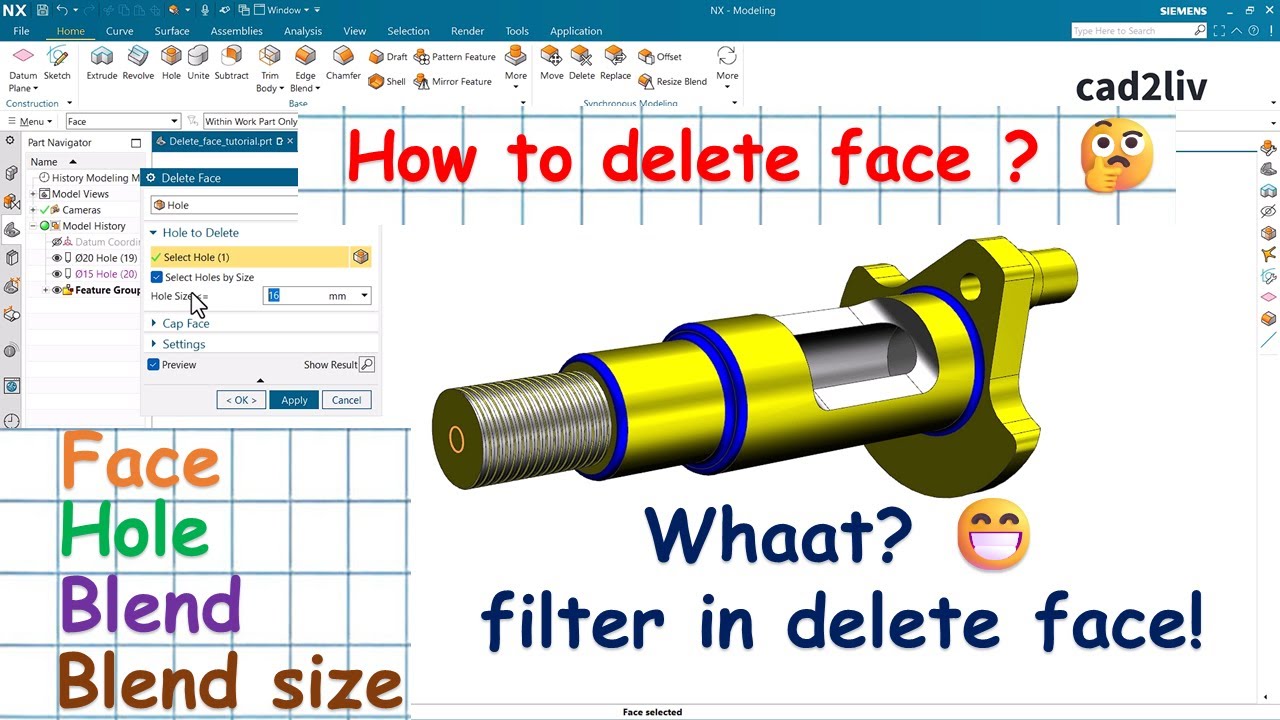Open the Hole feature tool
The width and height of the screenshot is (1280, 720).
(x=171, y=62)
